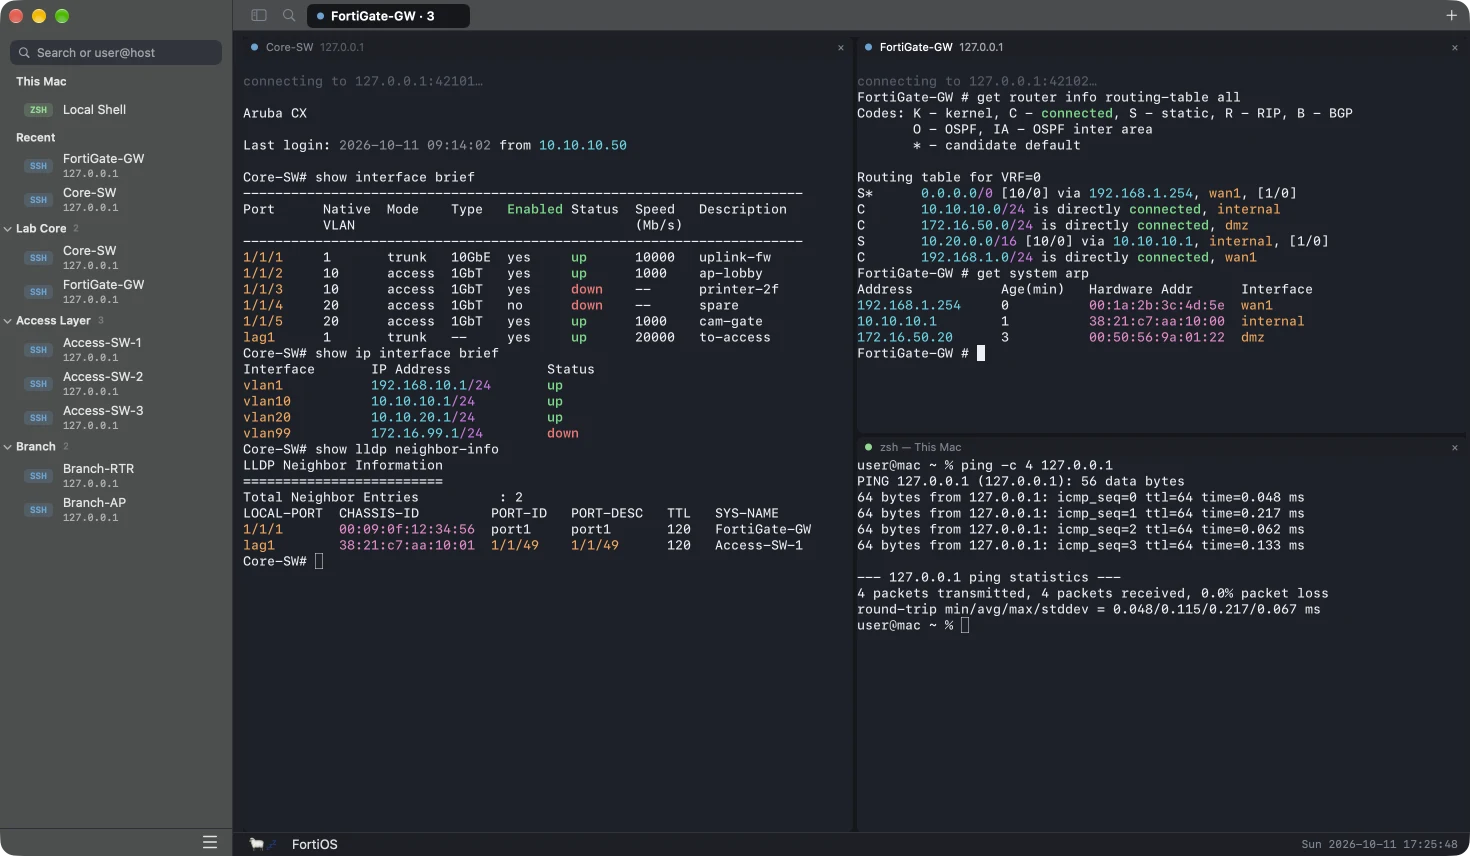Click chassis ID 00:09:0f:12:34:56

click(407, 529)
